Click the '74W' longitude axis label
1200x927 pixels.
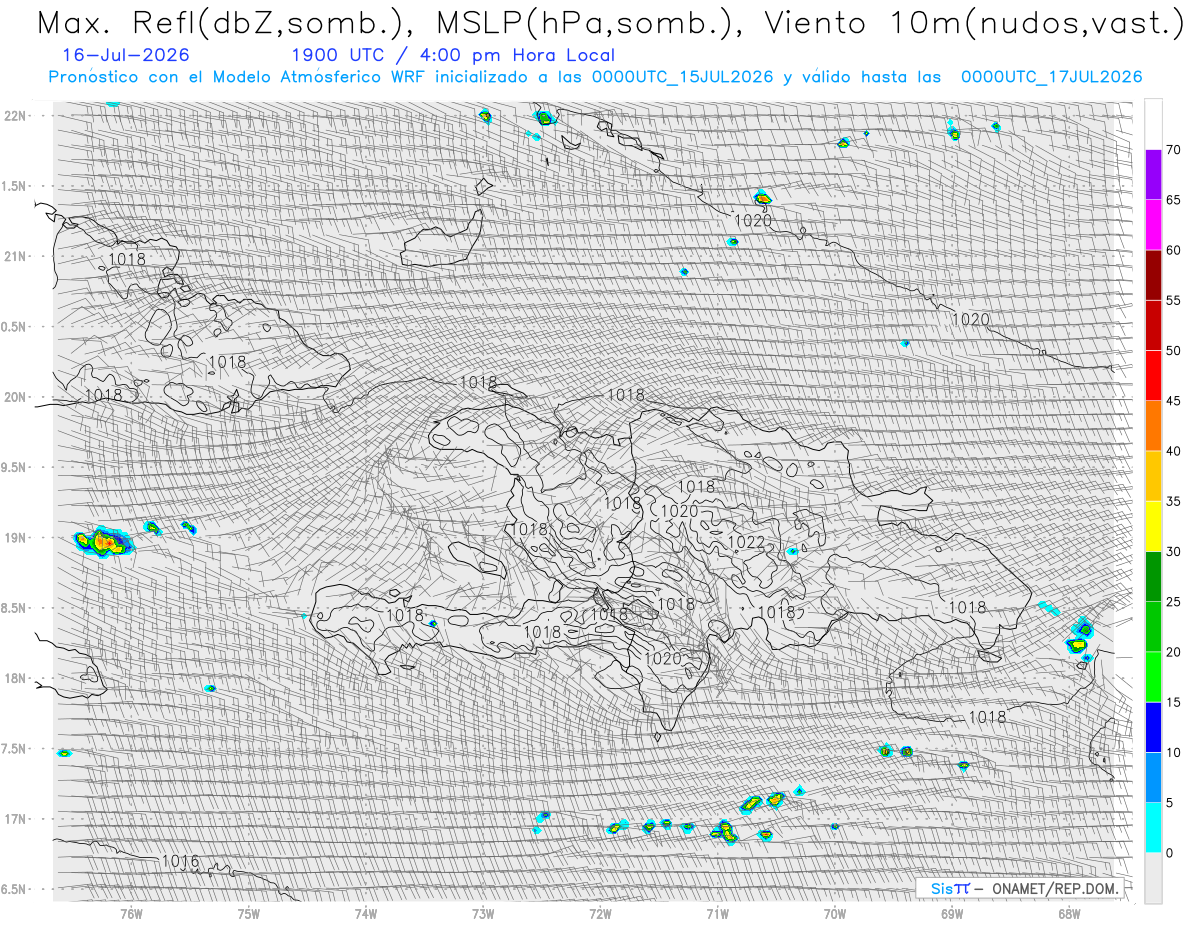[x=366, y=912]
